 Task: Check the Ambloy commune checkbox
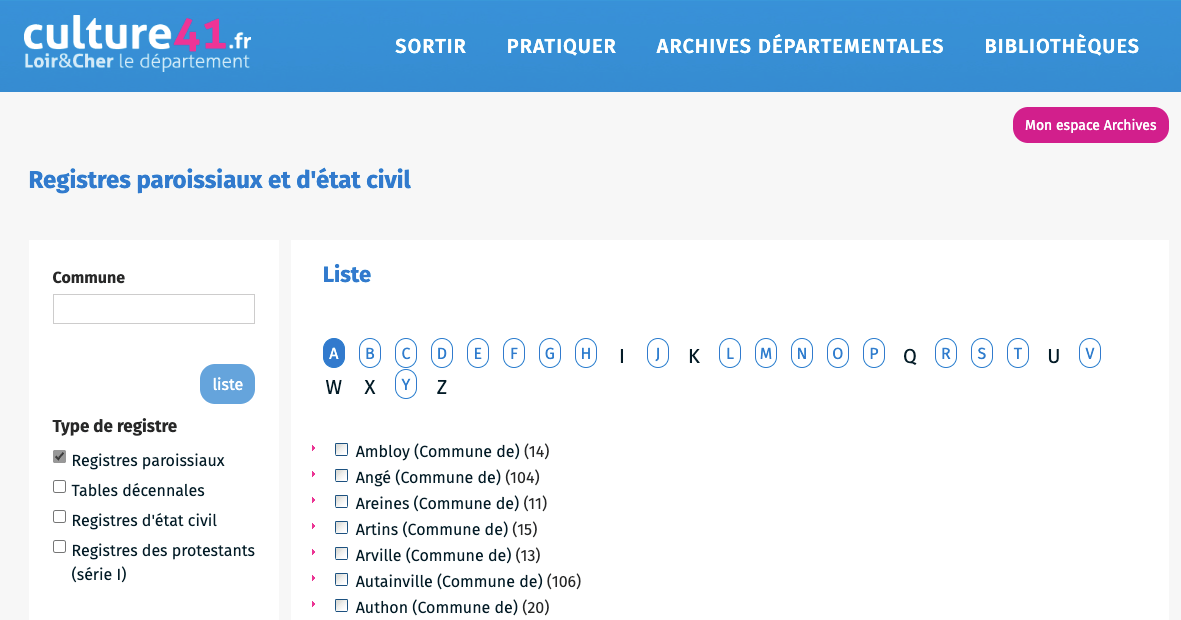[x=341, y=449]
